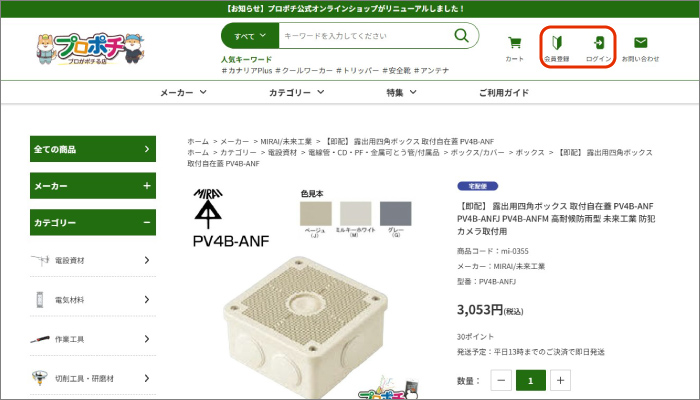Image resolution: width=700 pixels, height=400 pixels.
Task: Click the グレー color sample swatch
Action: pyautogui.click(x=396, y=214)
